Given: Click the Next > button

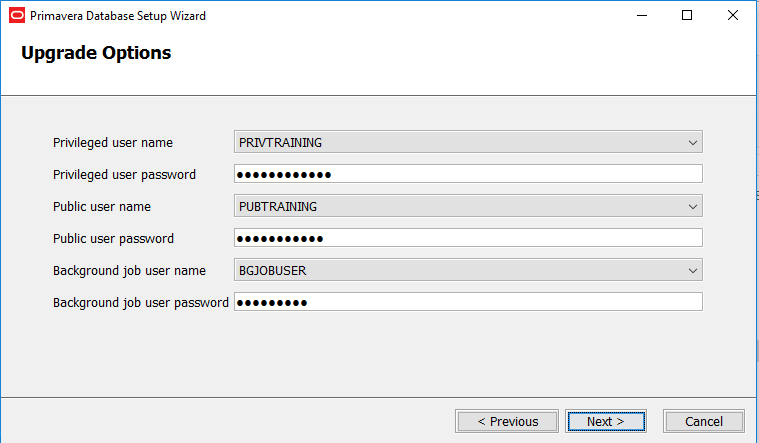Looking at the screenshot, I should click(606, 421).
